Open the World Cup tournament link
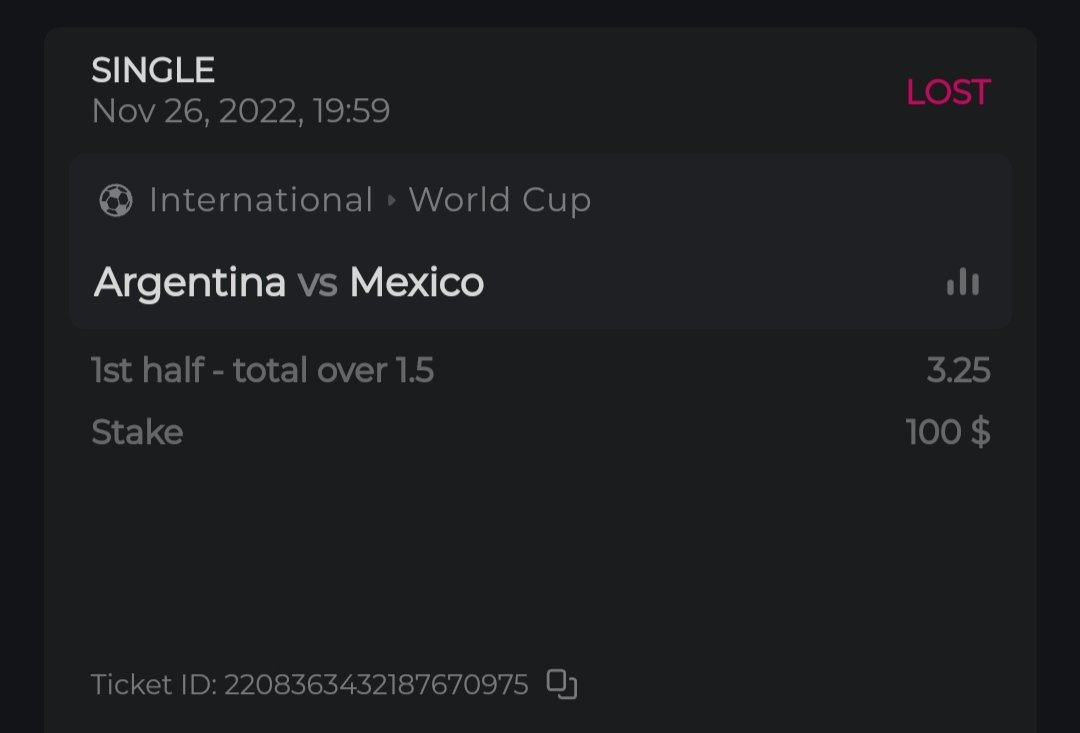 pyautogui.click(x=500, y=200)
